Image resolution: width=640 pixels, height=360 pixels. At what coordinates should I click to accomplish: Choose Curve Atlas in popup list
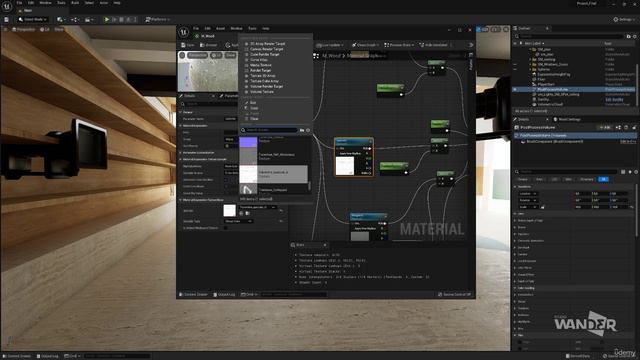pos(259,60)
